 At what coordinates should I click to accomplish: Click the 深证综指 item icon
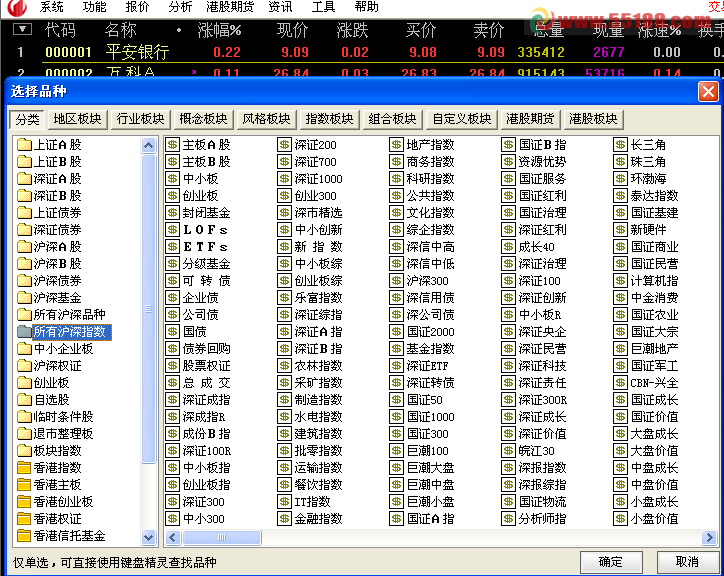[284, 315]
